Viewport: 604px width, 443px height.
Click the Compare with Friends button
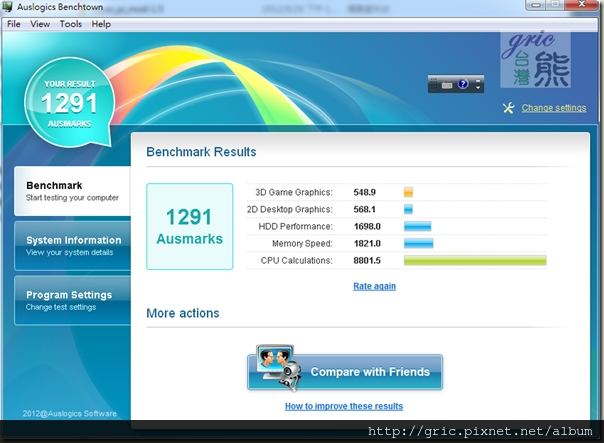point(345,372)
